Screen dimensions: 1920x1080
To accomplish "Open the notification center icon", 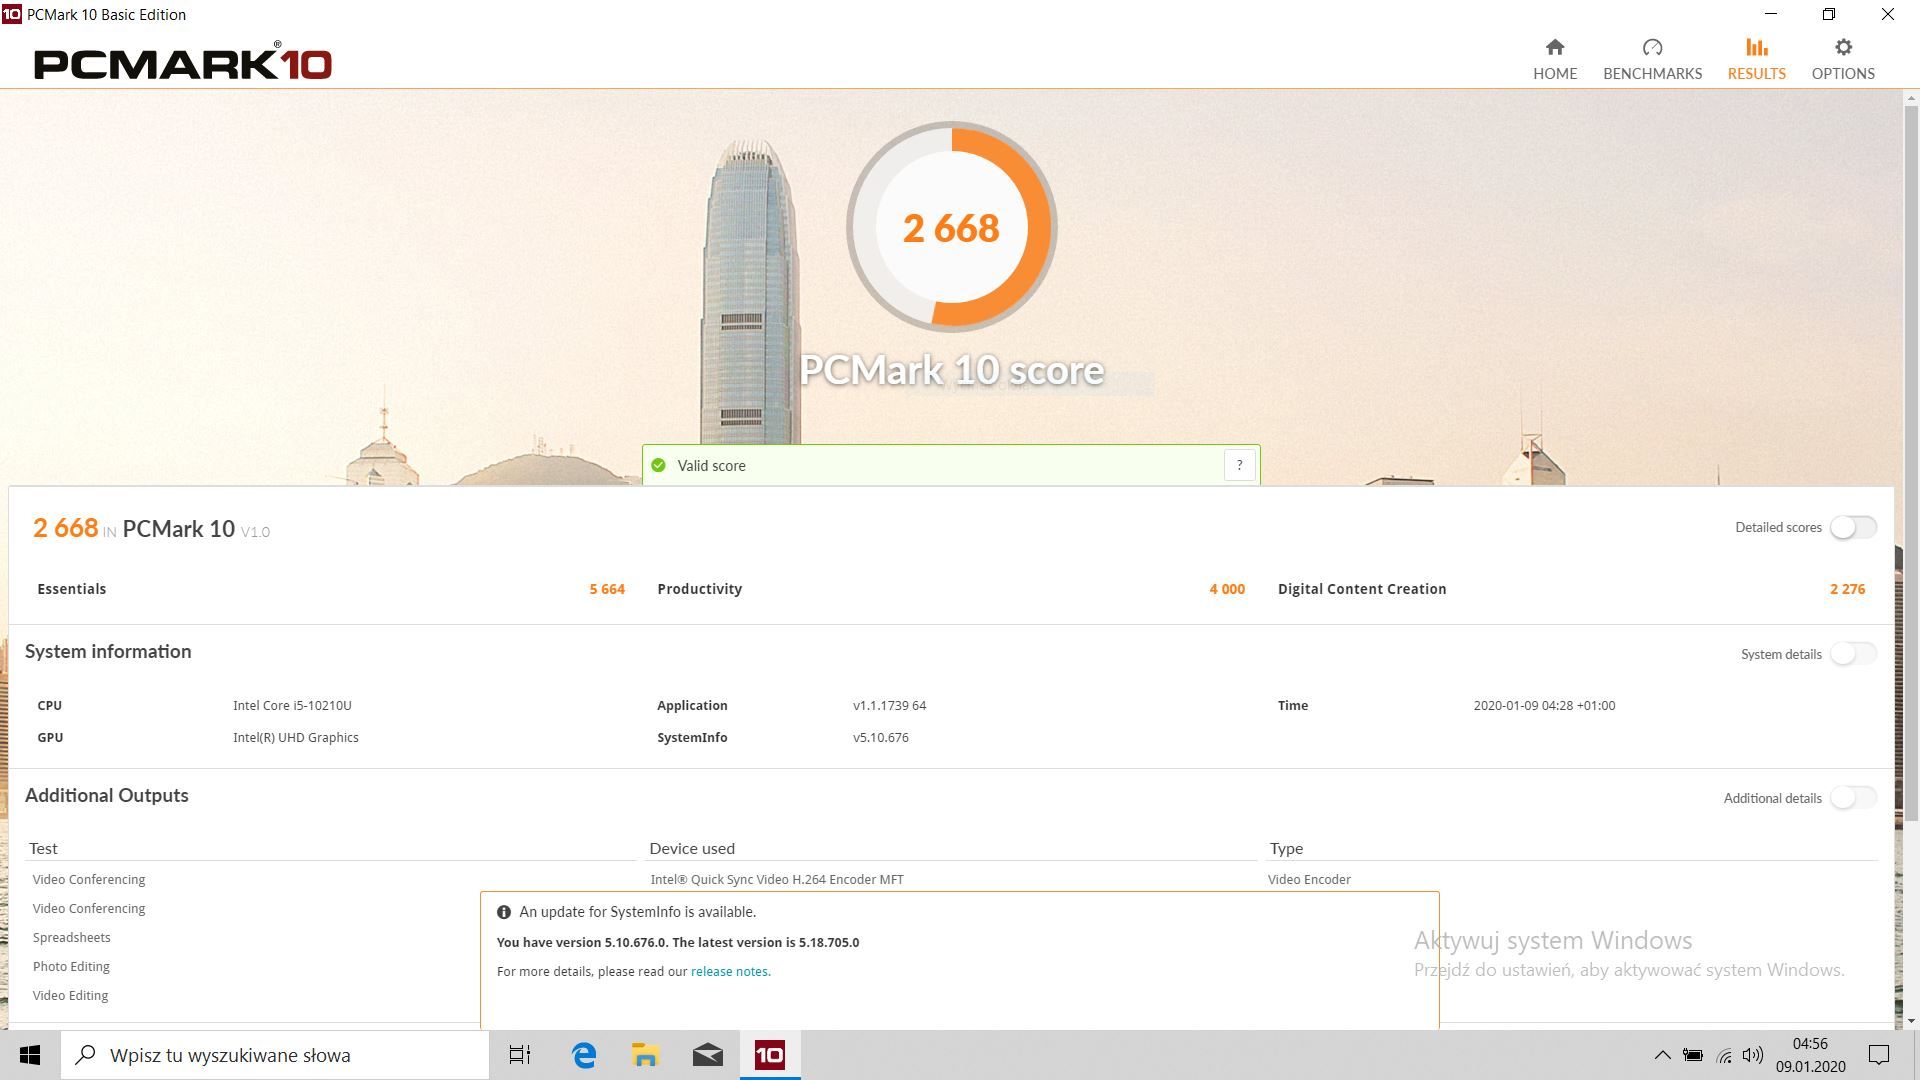I will [x=1878, y=1055].
